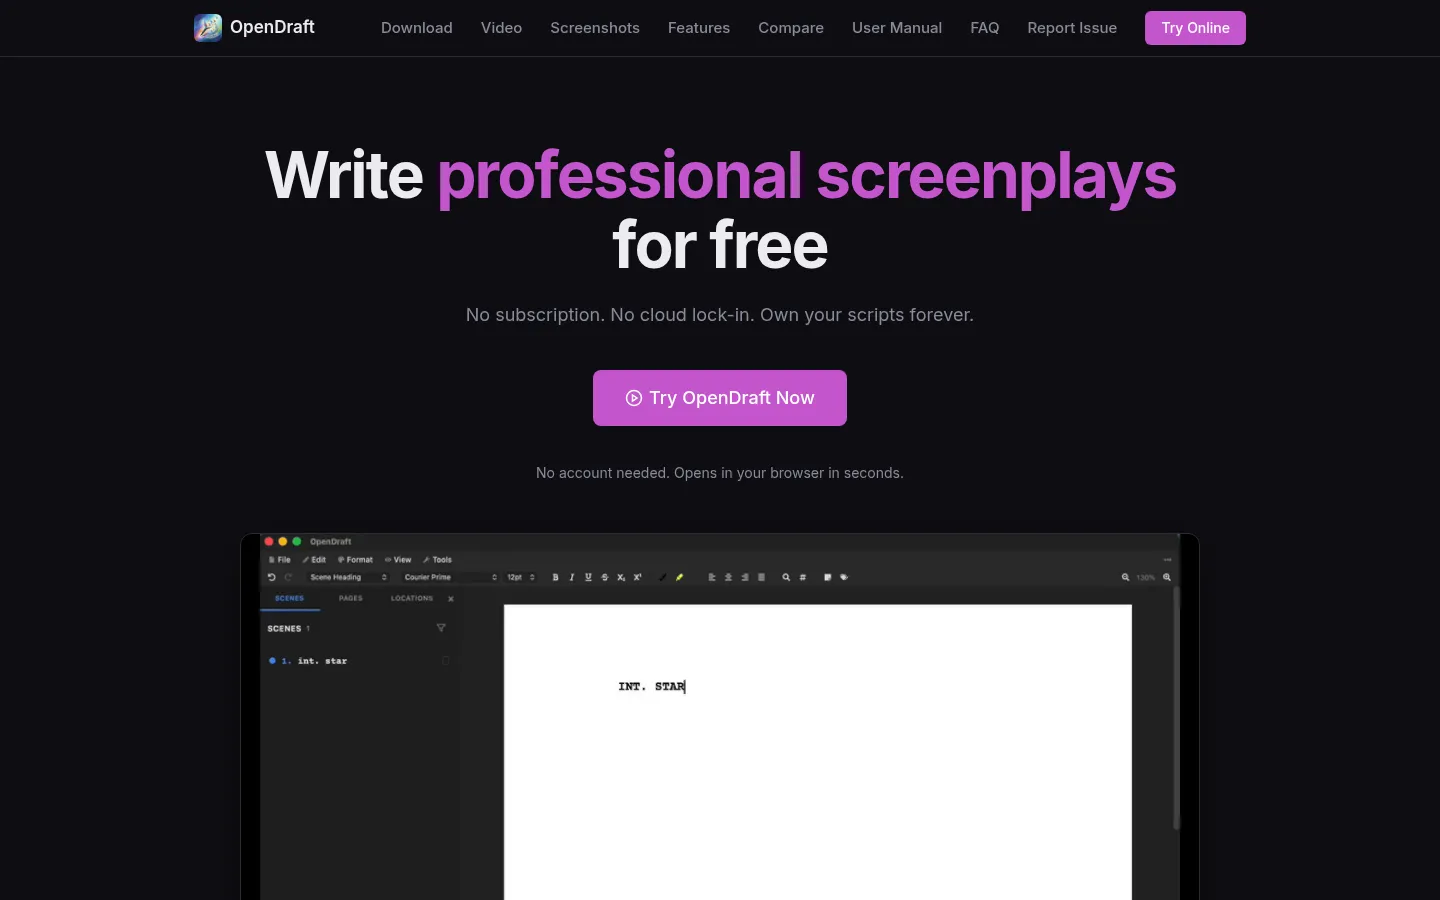Click the zoom in magnifier icon
The image size is (1440, 900).
(1167, 577)
